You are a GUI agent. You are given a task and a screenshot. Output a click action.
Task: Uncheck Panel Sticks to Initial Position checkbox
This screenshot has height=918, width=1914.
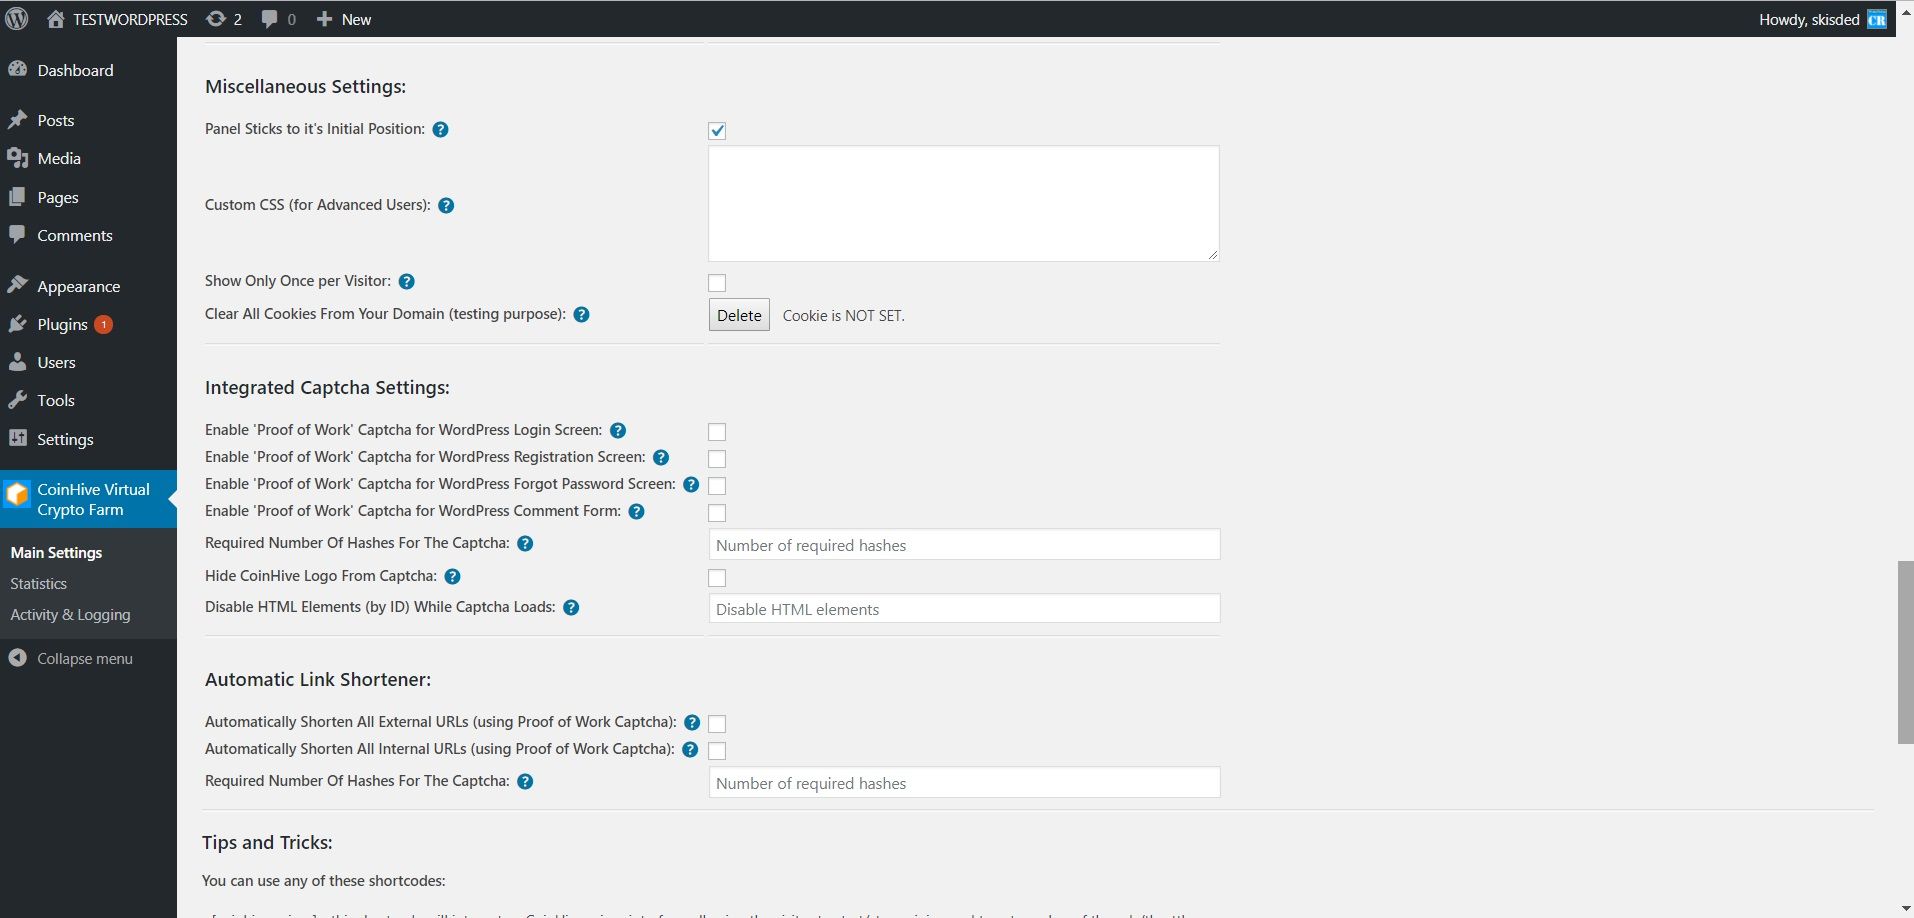[717, 131]
